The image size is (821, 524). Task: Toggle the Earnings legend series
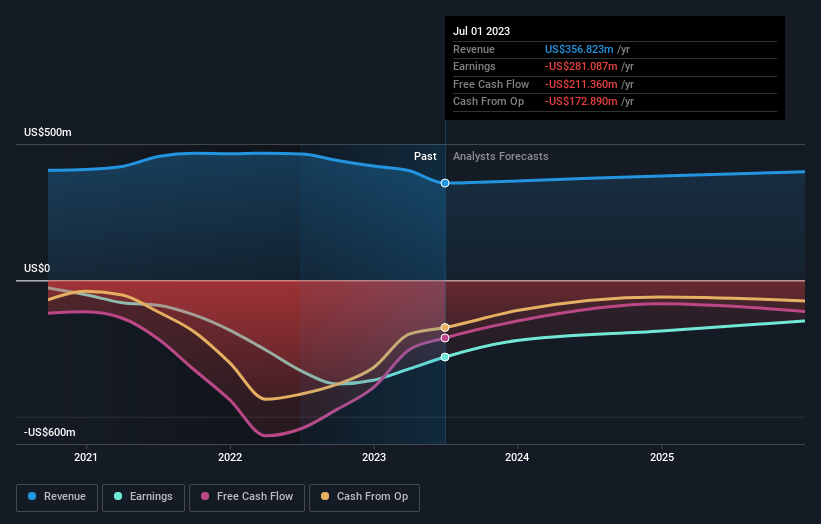tap(143, 497)
